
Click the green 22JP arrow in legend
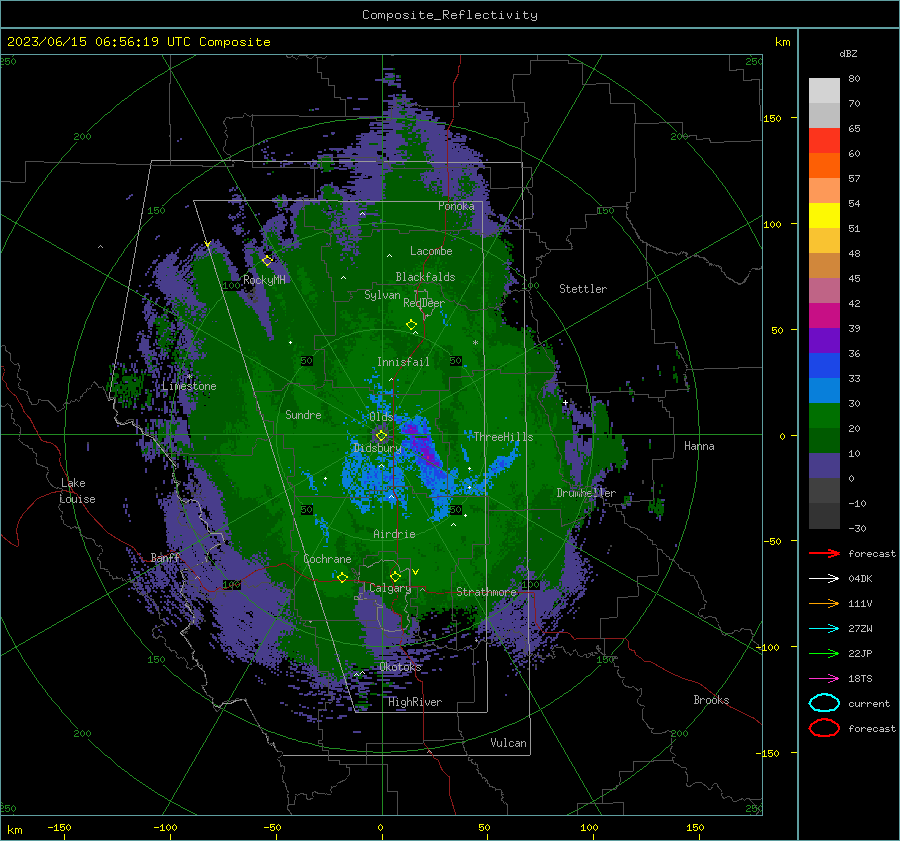click(x=824, y=653)
